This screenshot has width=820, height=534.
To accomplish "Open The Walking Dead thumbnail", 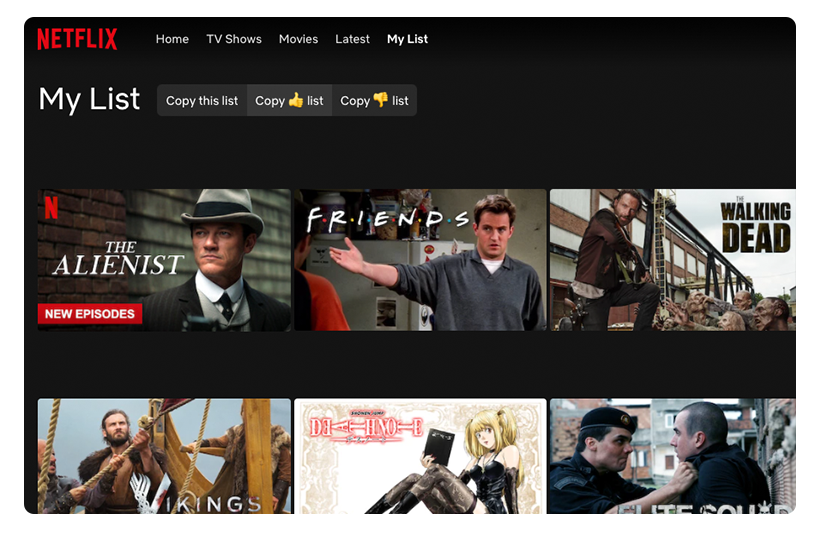I will point(673,260).
